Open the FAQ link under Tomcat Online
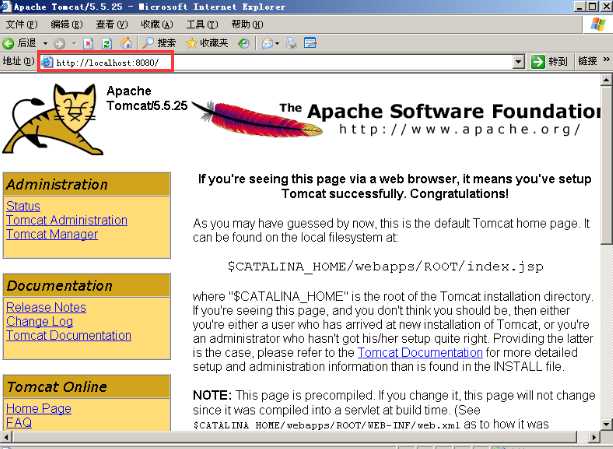Image resolution: width=613 pixels, height=449 pixels. tap(19, 423)
